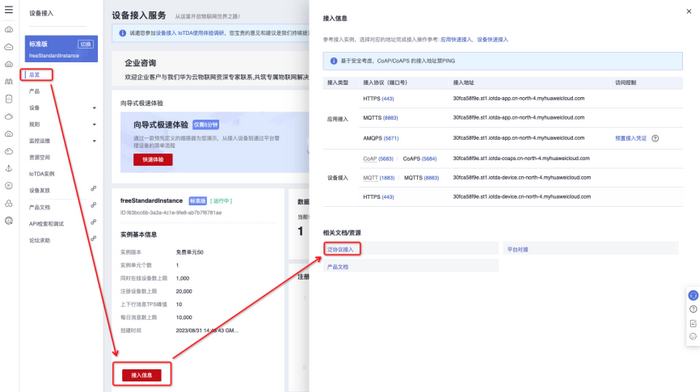Click the MQTT (1883) protocol label
This screenshot has height=392, width=700.
(379, 178)
